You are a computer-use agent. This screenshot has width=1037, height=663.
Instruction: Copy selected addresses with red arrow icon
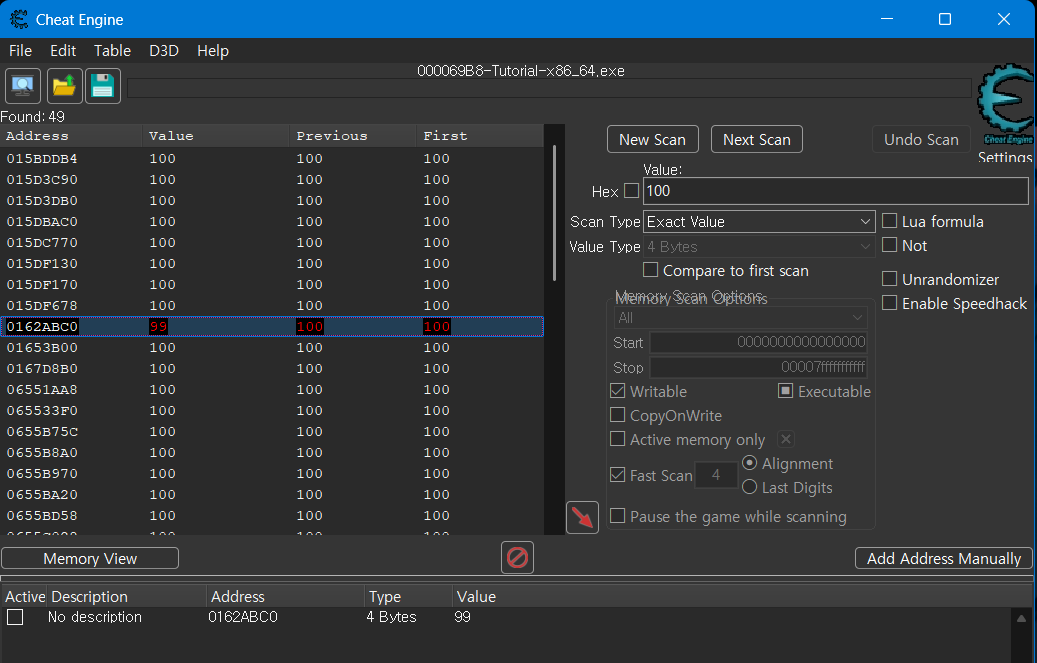(x=583, y=517)
